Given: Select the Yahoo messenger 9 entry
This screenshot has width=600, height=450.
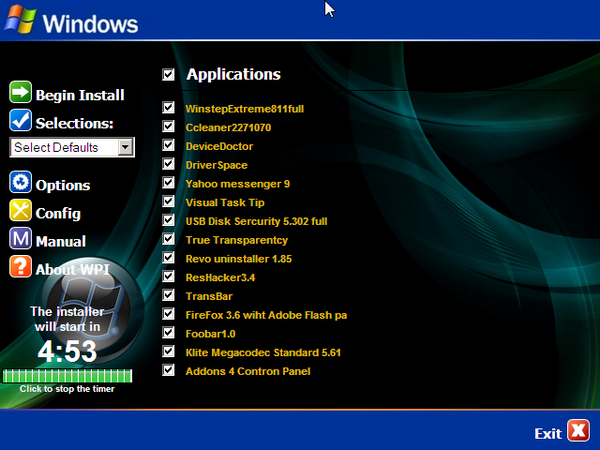Looking at the screenshot, I should click(x=238, y=184).
